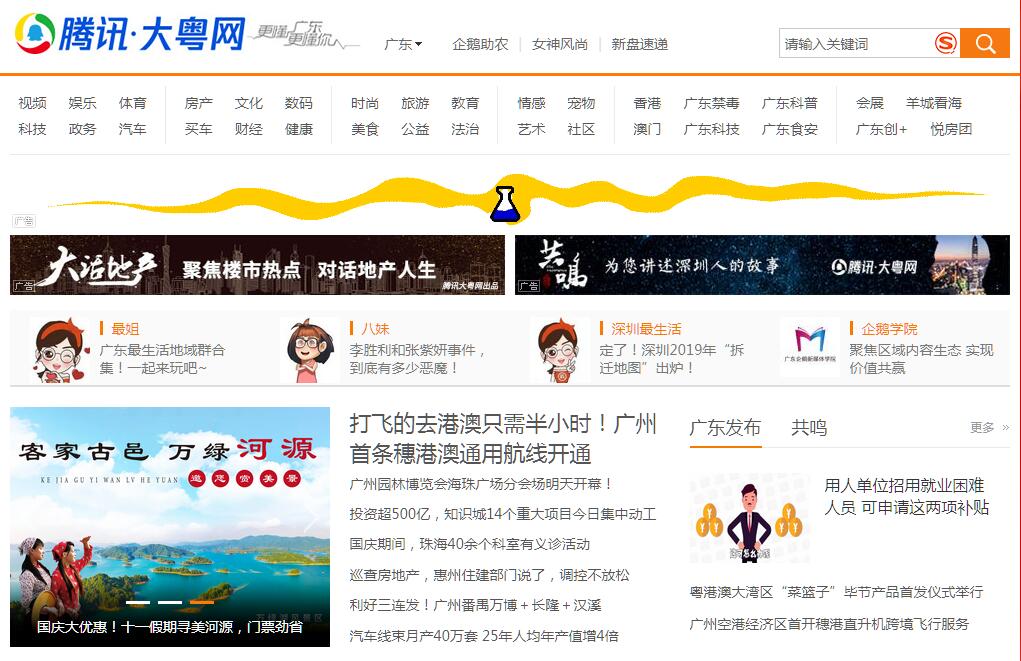Click the blue flask icon on yellow banner
This screenshot has height=661, width=1021.
pyautogui.click(x=505, y=203)
